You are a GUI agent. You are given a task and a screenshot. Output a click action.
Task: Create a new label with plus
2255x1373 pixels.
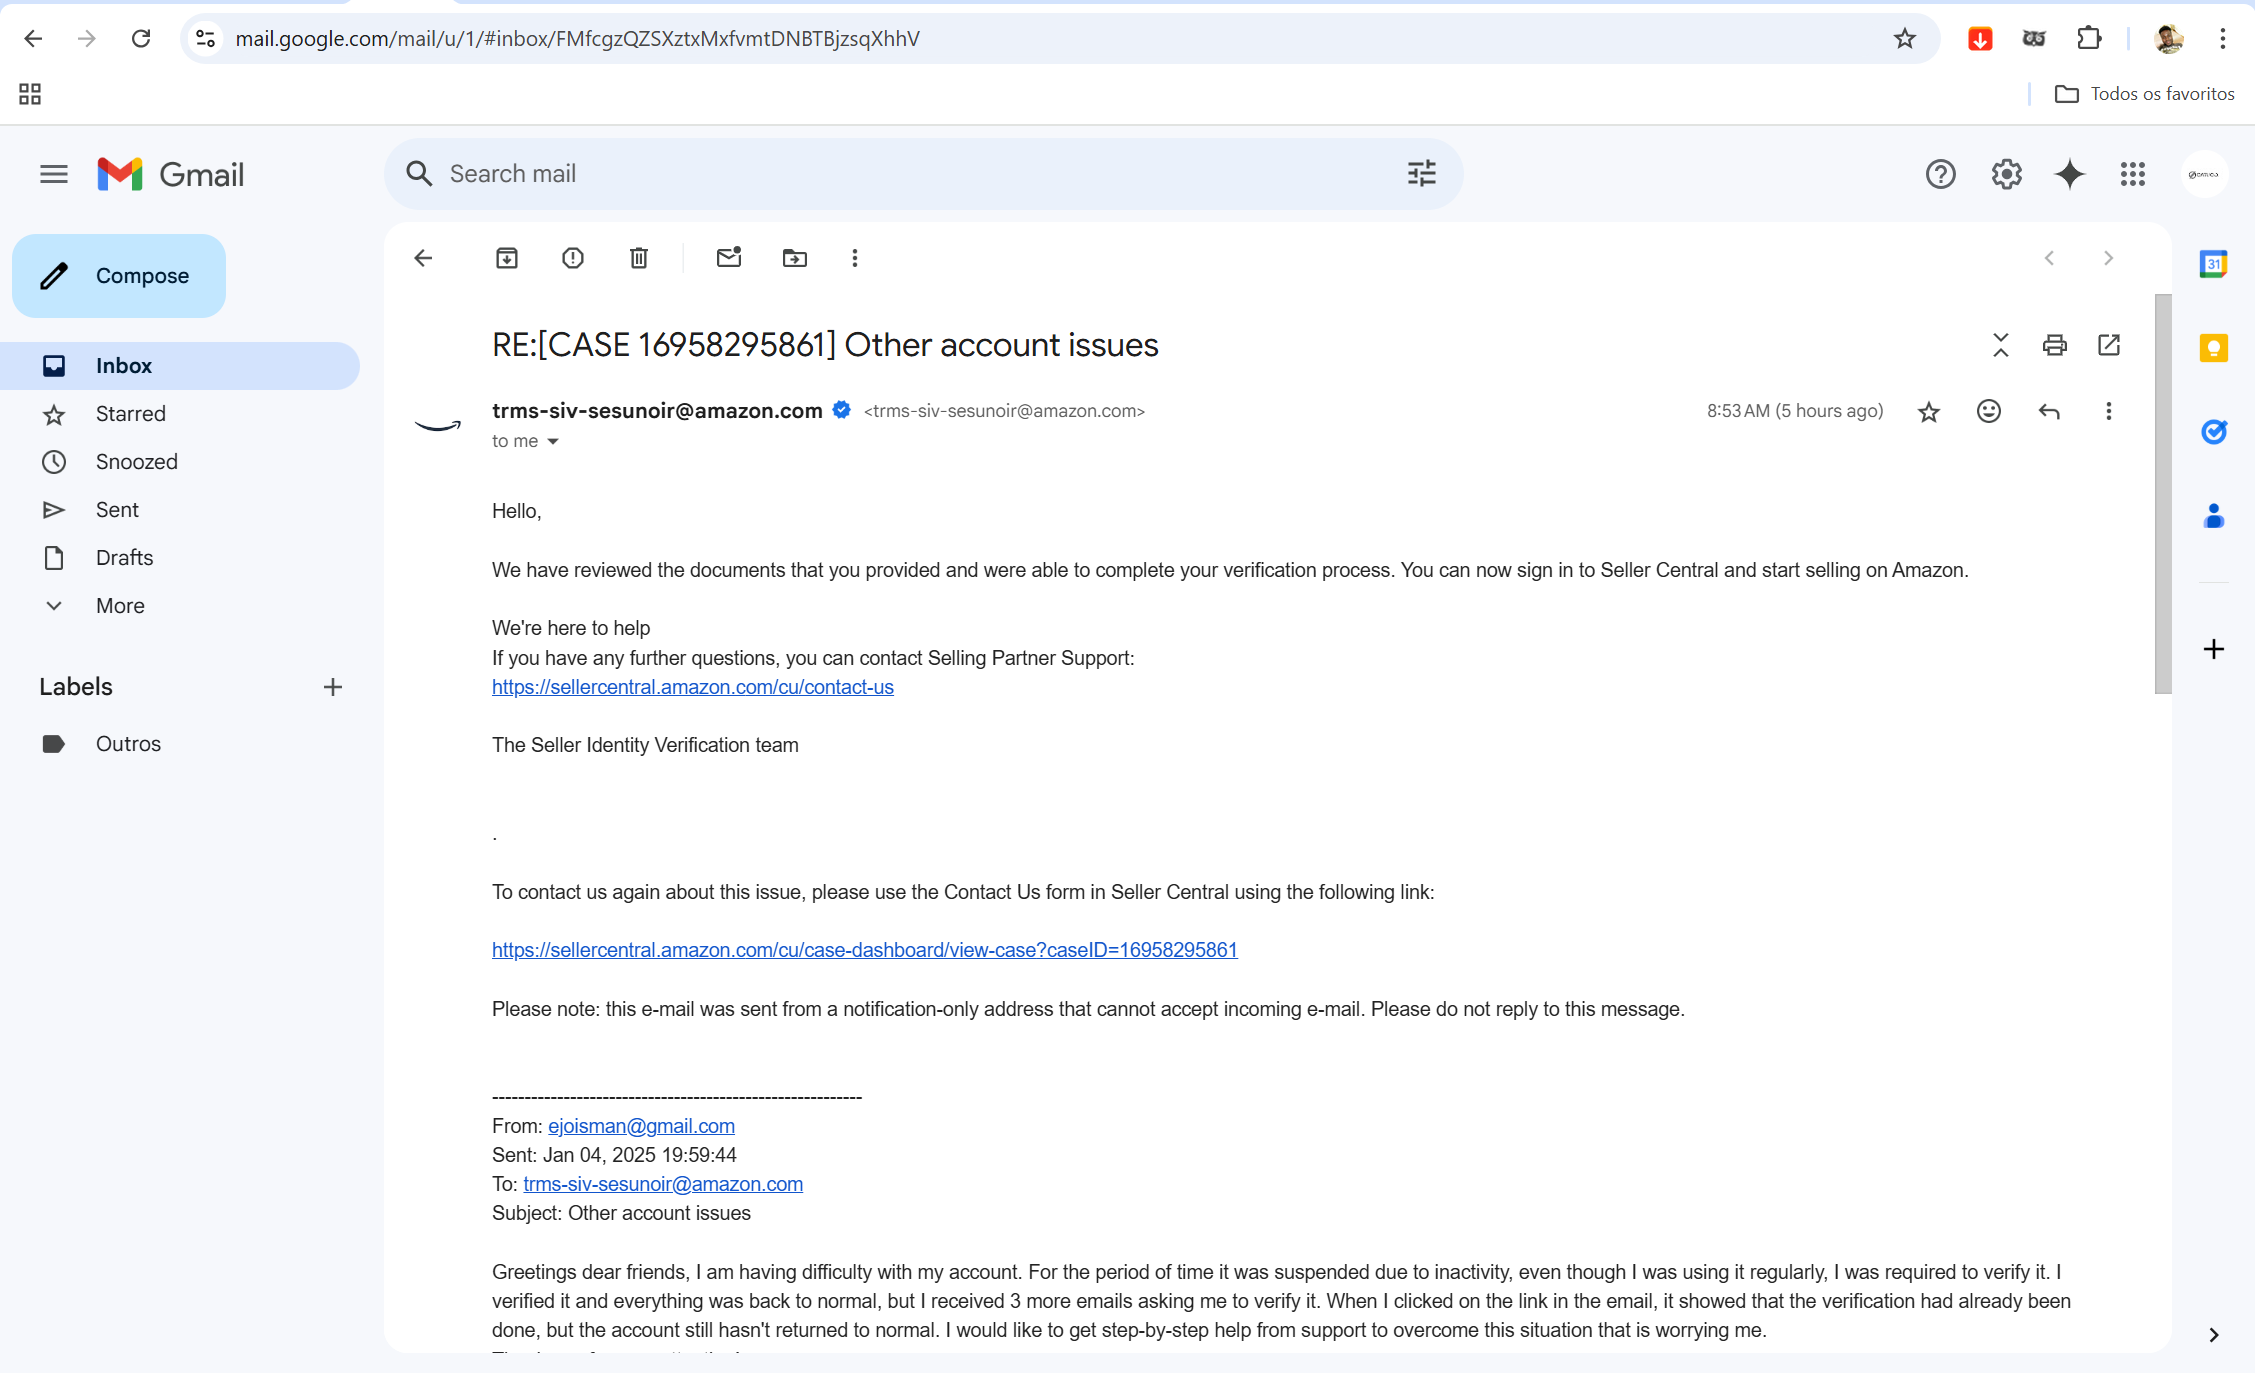tap(333, 687)
